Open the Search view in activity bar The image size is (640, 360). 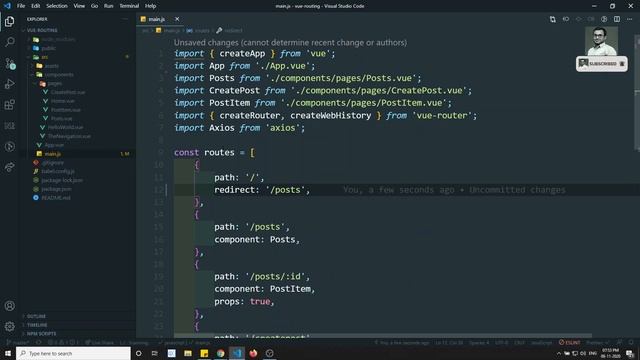[9, 42]
